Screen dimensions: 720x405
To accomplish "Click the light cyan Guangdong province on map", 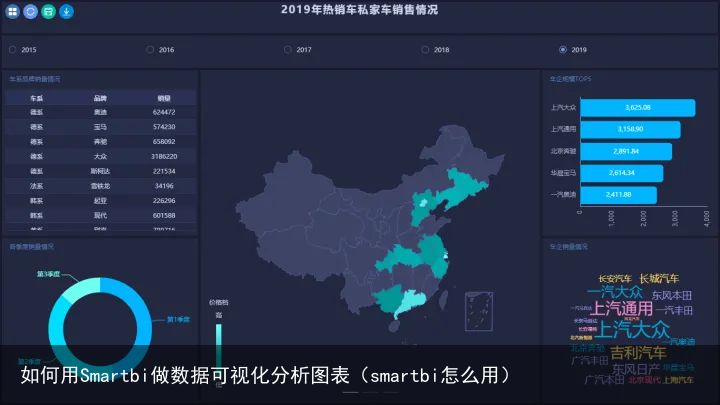I will [x=410, y=302].
